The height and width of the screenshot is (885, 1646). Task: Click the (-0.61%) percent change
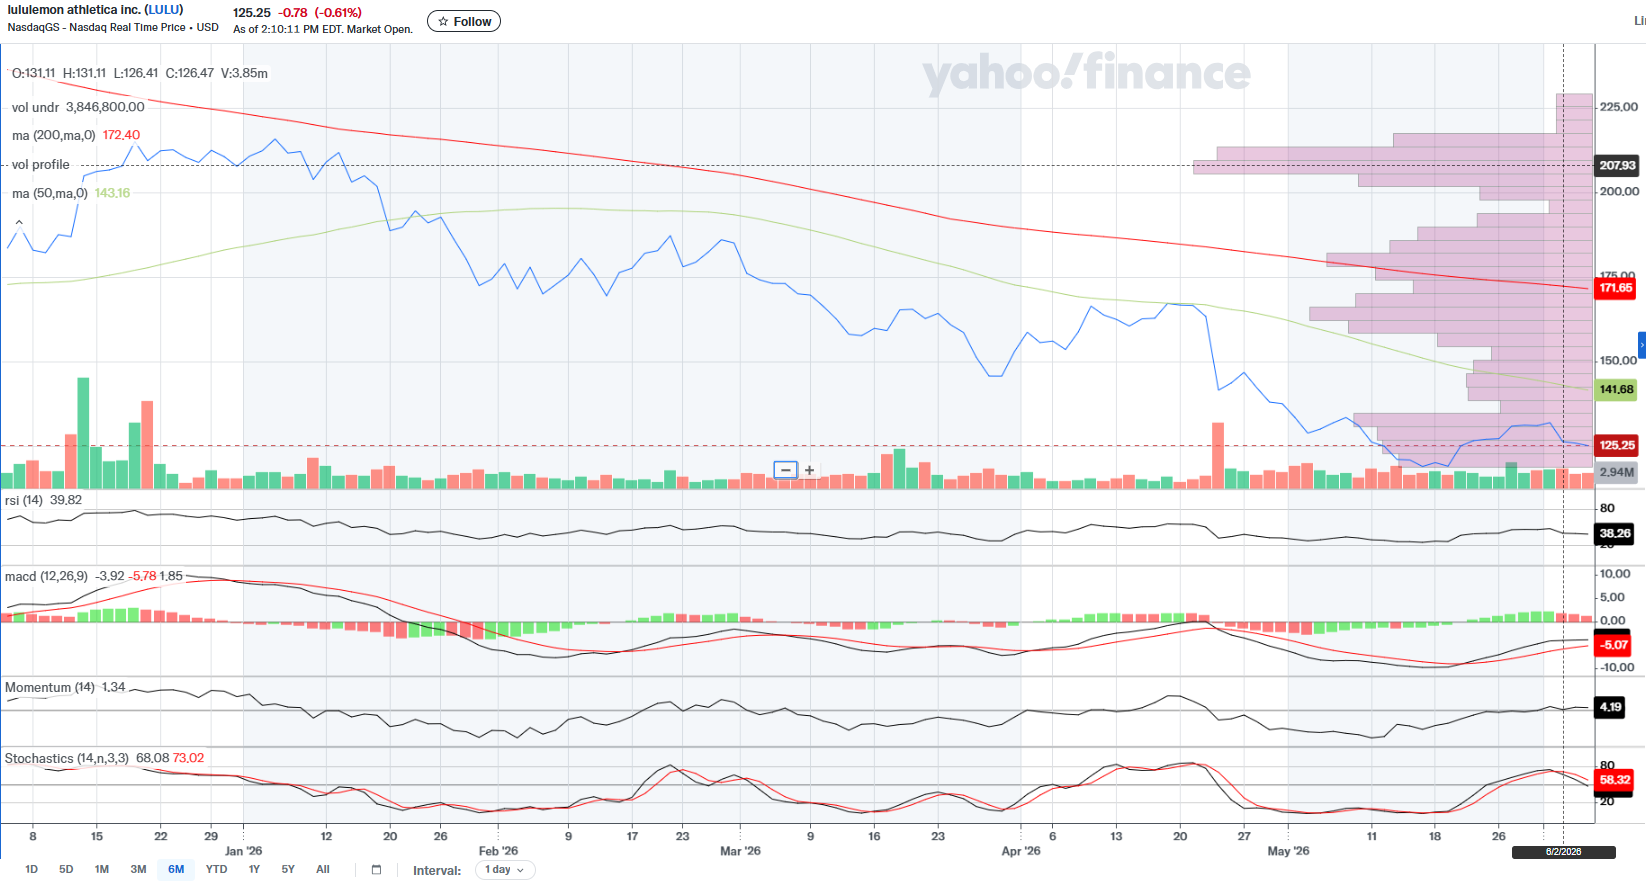338,13
